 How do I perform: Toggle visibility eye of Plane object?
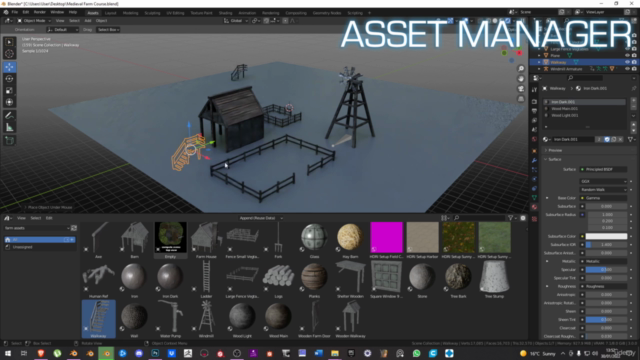click(627, 55)
